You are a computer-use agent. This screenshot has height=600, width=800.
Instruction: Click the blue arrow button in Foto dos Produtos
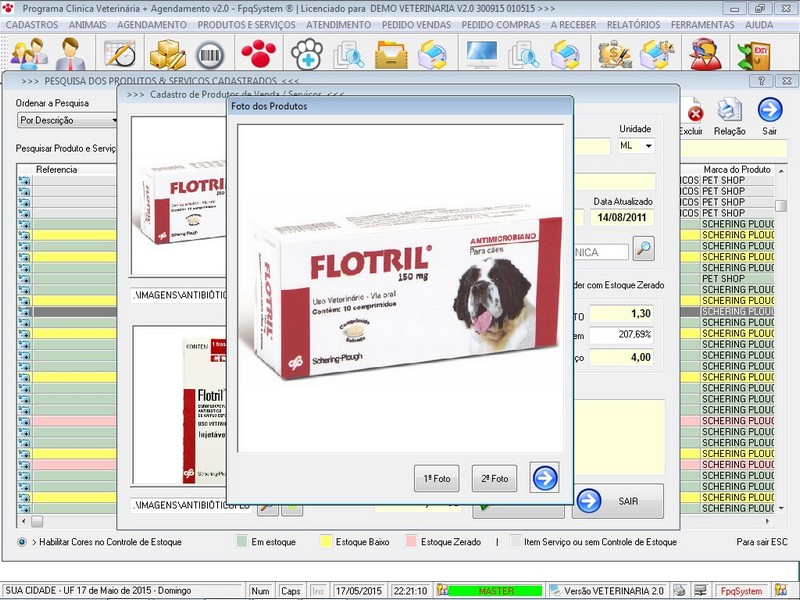(x=544, y=478)
